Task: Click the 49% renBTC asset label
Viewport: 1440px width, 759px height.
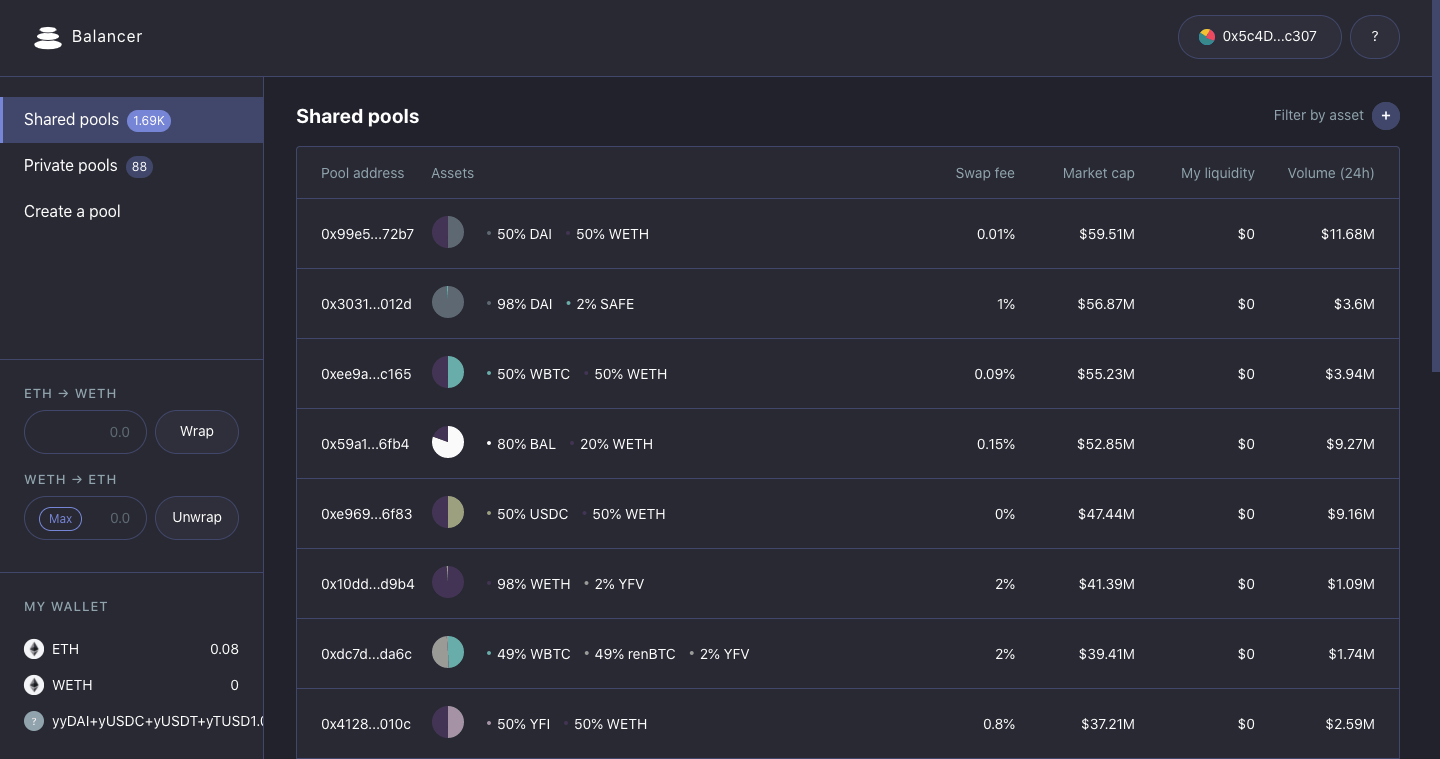Action: (x=635, y=654)
